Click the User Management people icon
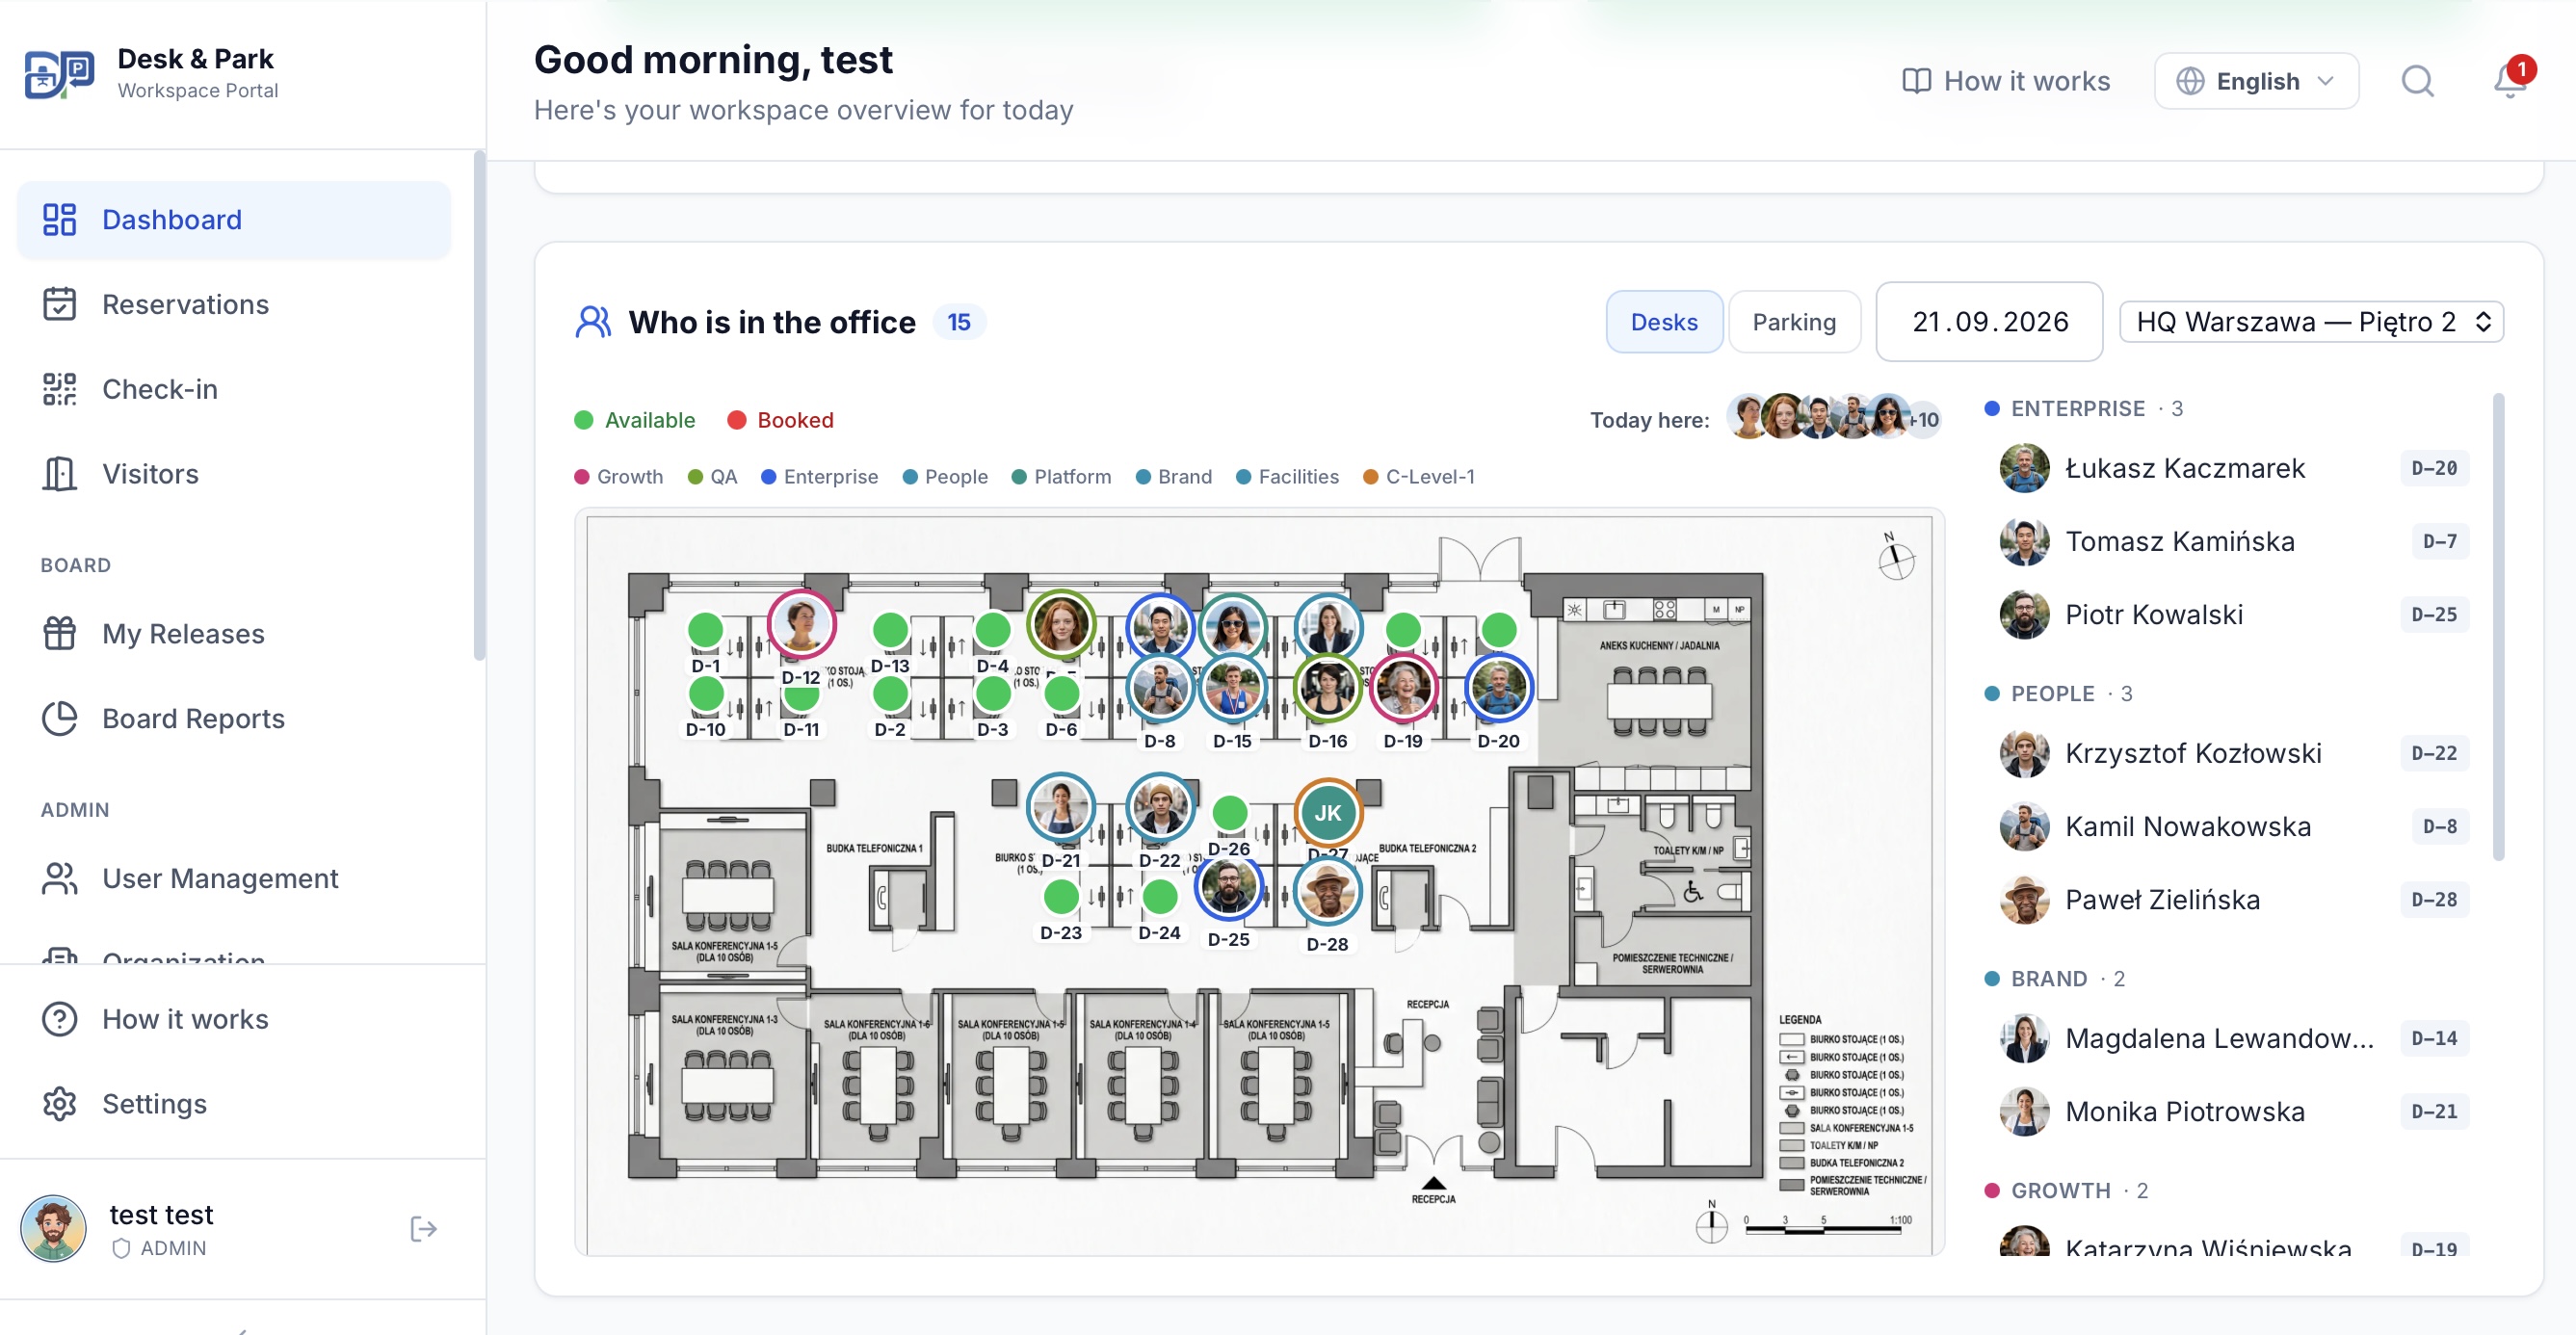The image size is (2576, 1335). tap(60, 879)
